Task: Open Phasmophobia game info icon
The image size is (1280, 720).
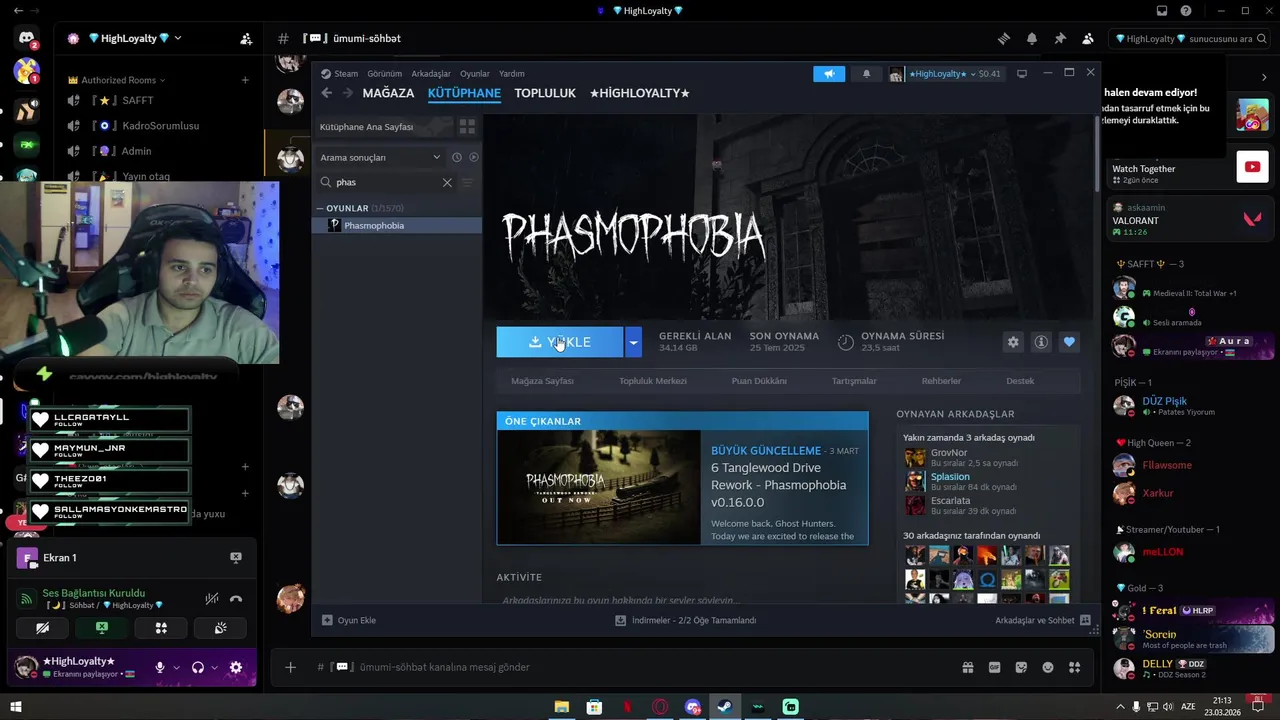Action: tap(1041, 342)
